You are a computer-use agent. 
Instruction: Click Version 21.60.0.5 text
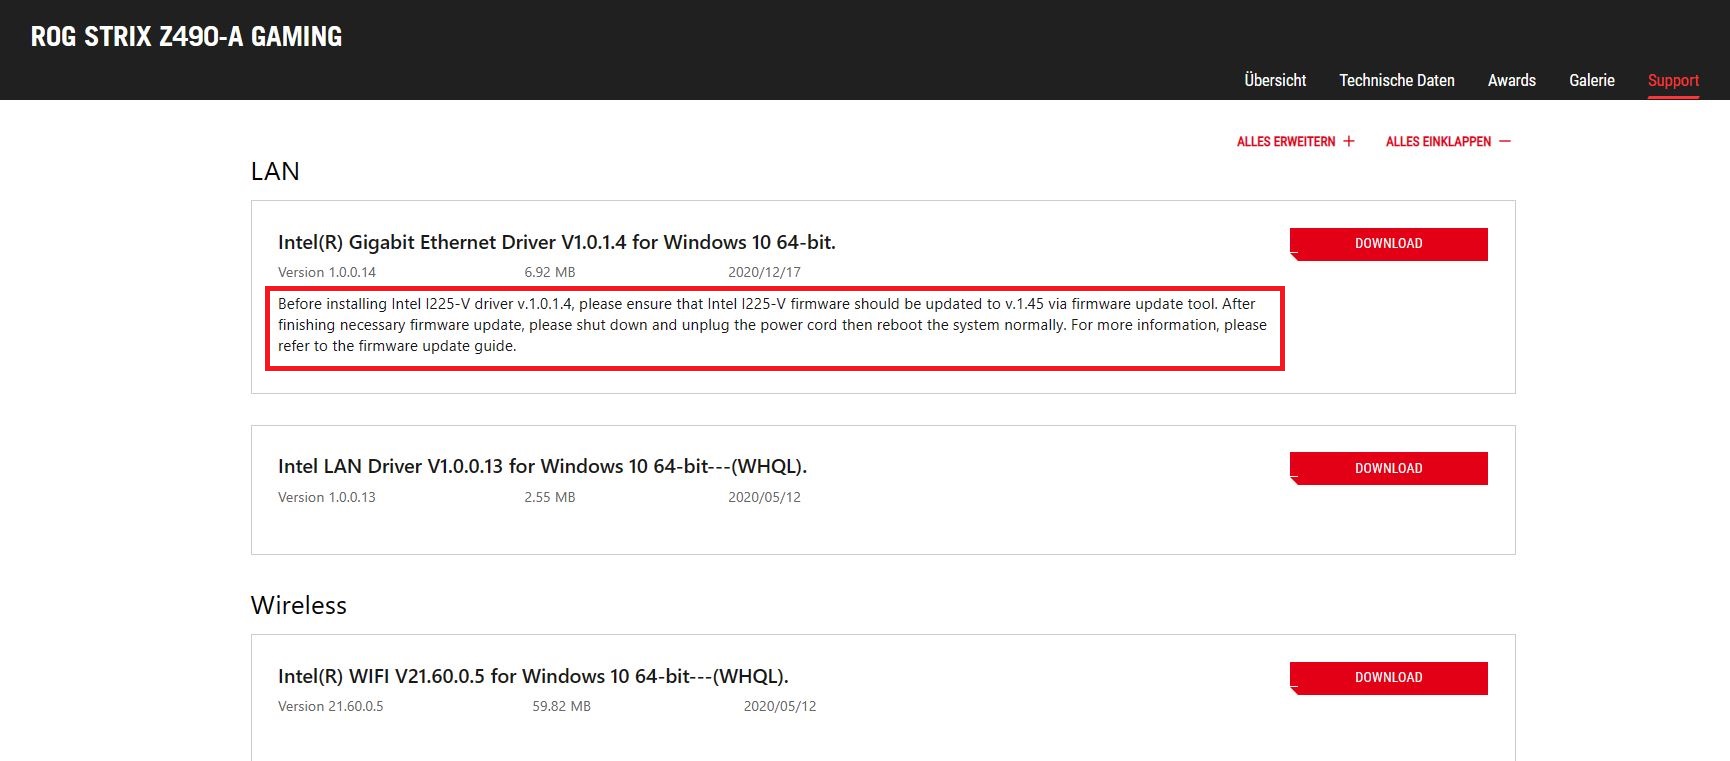click(331, 706)
